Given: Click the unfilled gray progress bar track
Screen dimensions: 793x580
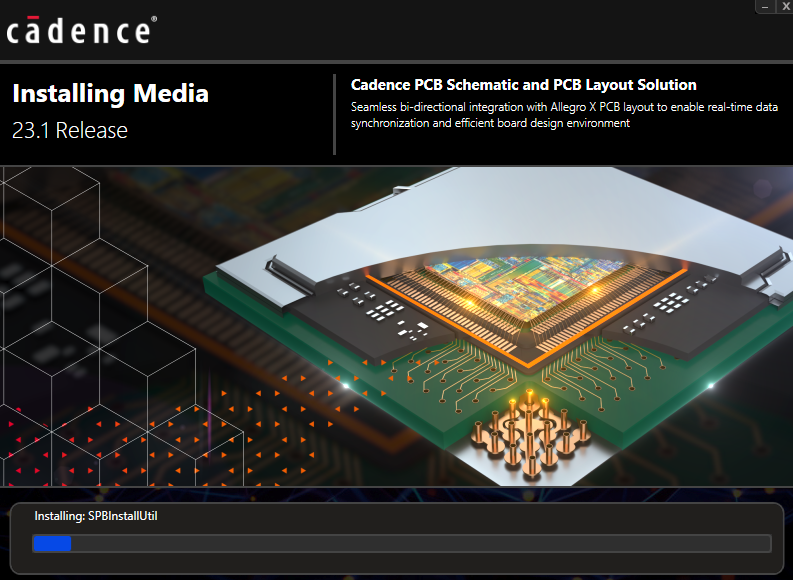Looking at the screenshot, I should 420,543.
